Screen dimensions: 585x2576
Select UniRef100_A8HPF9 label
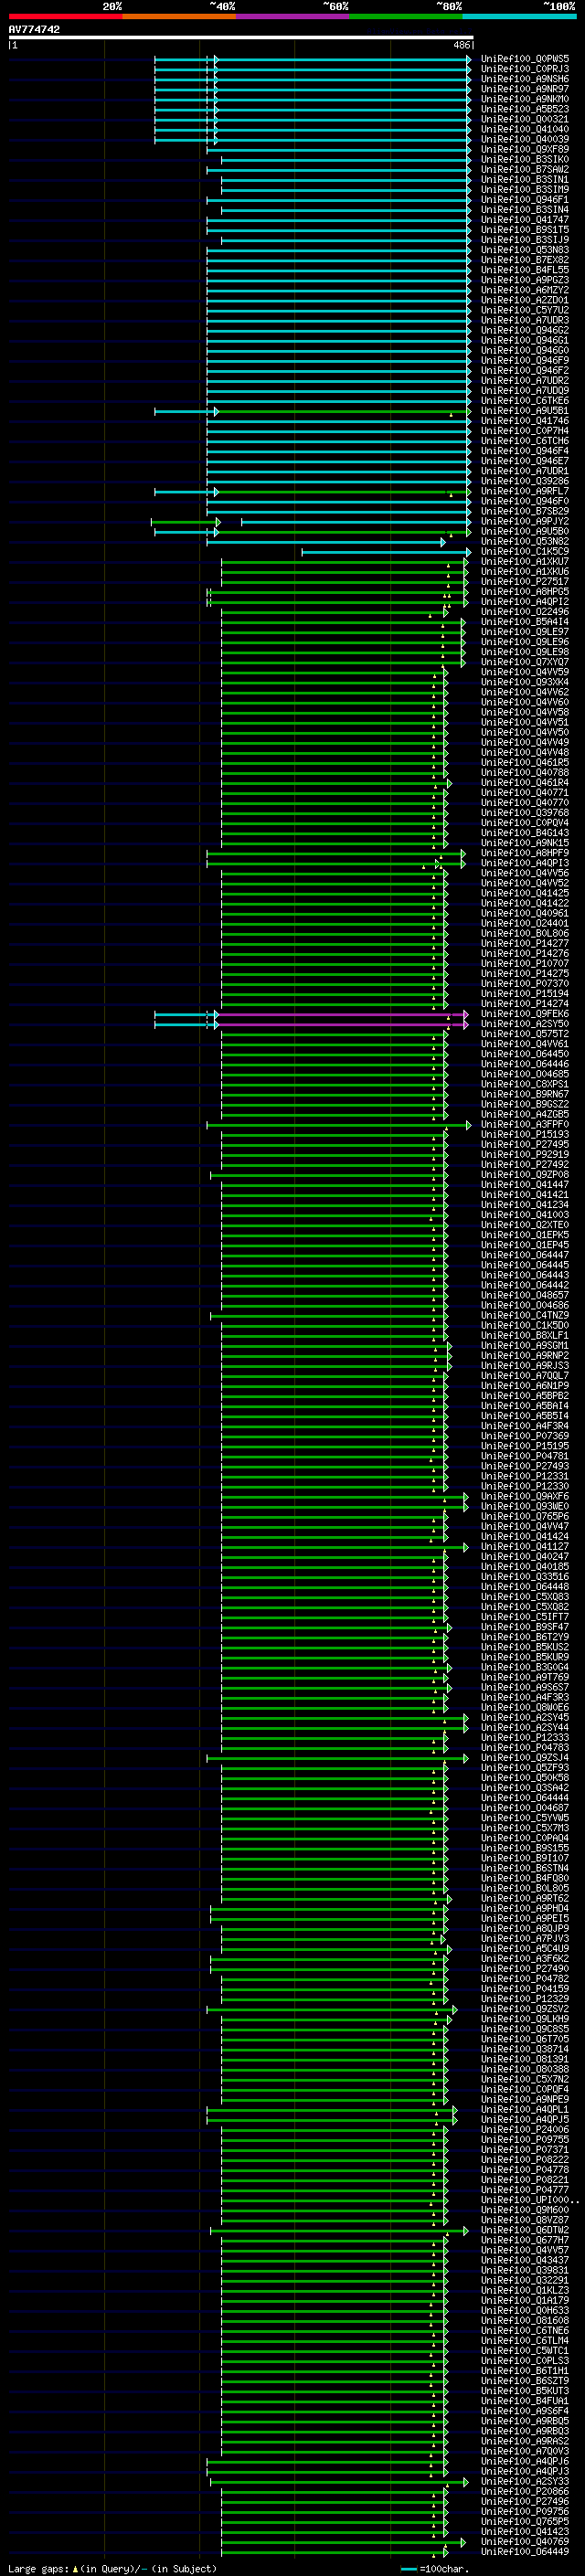coord(525,853)
